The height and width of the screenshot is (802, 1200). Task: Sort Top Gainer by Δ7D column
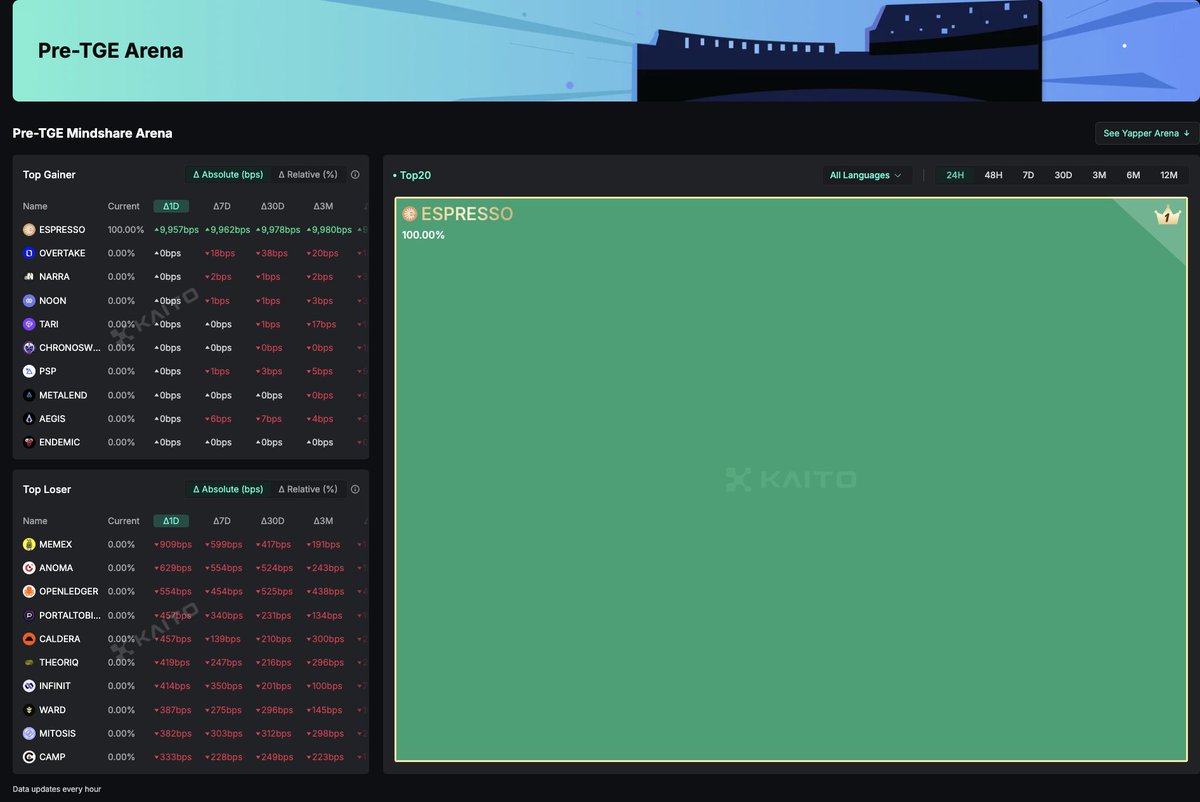click(x=222, y=206)
